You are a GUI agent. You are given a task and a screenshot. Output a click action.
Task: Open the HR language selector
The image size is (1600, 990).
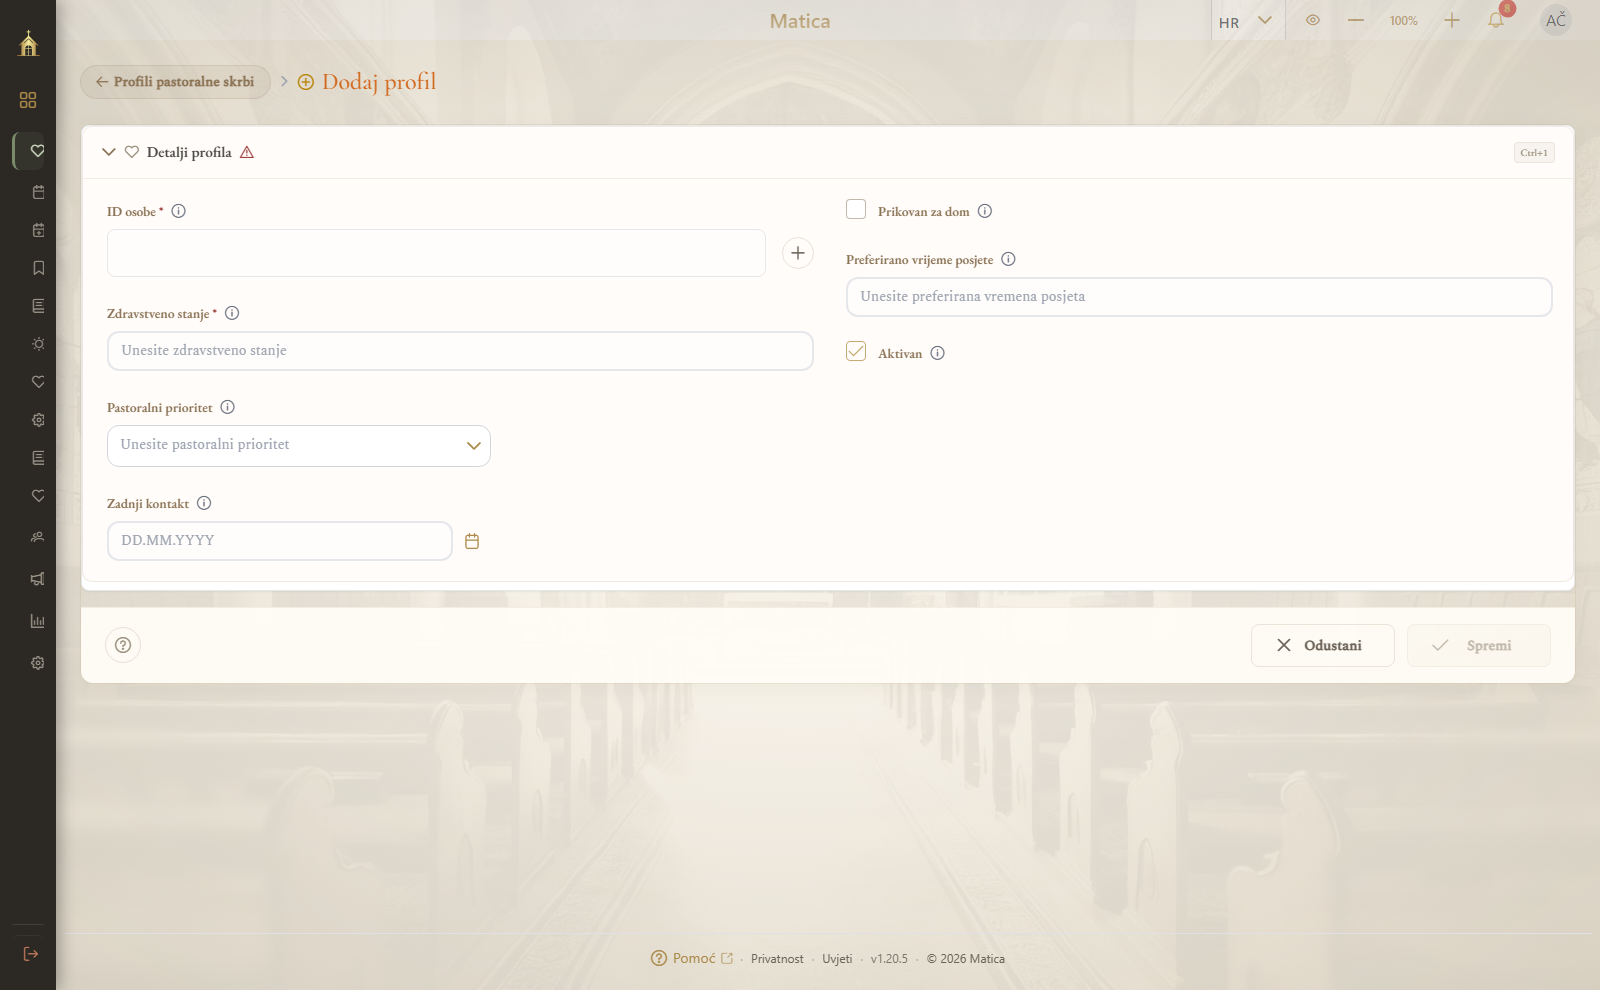[1246, 22]
